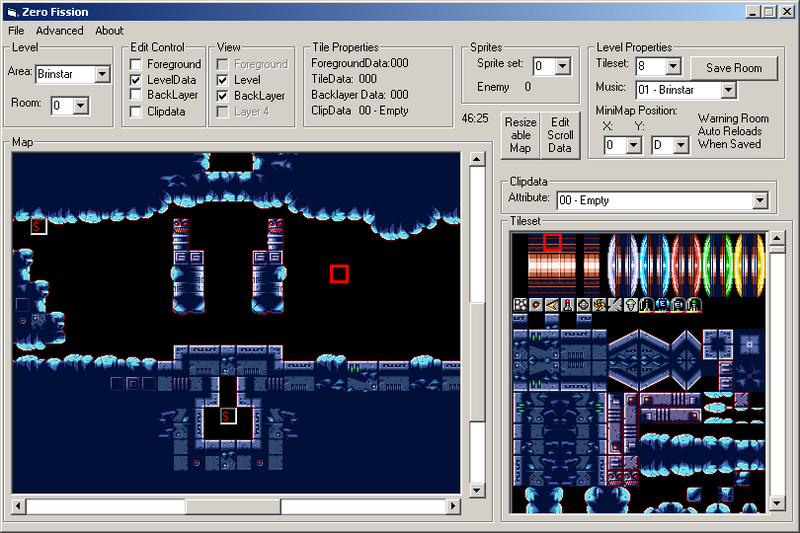This screenshot has height=533, width=800.
Task: Select the cracked crumble block tile
Action: click(615, 305)
